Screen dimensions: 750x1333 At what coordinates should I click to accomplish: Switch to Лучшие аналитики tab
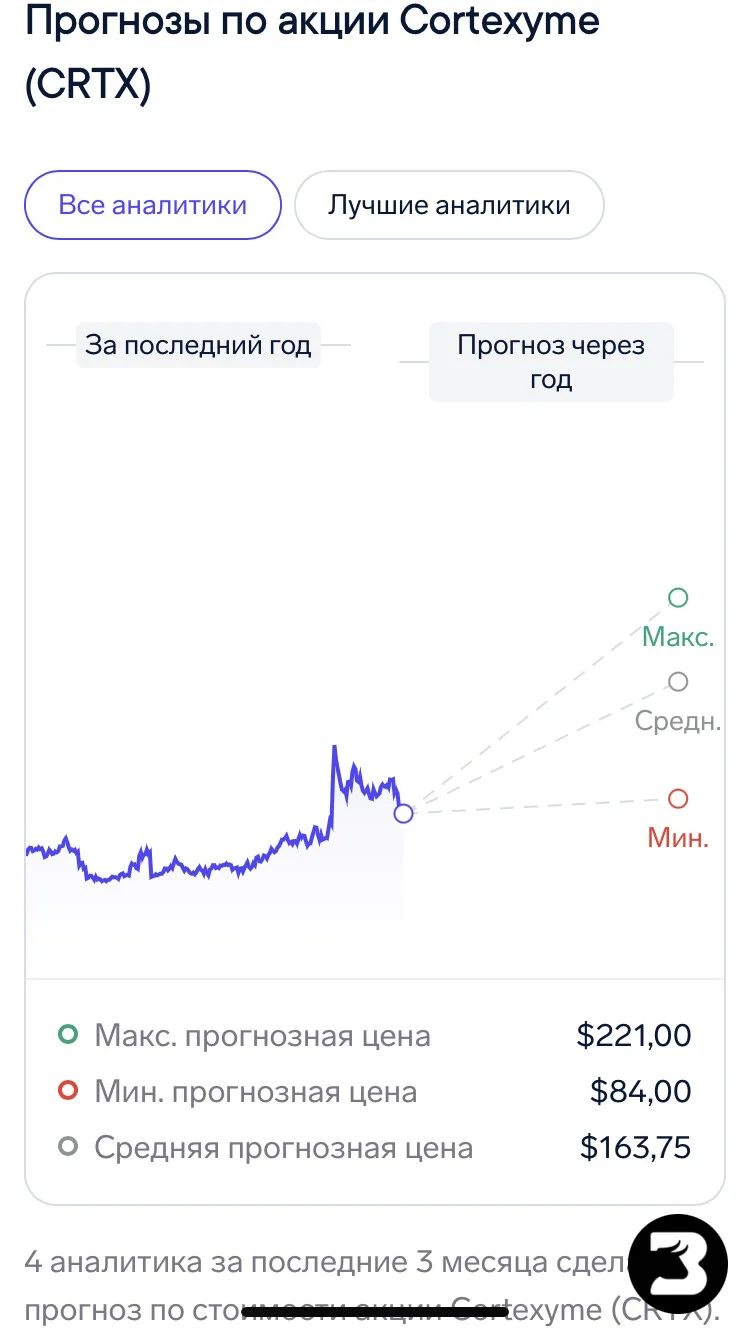[x=449, y=205]
